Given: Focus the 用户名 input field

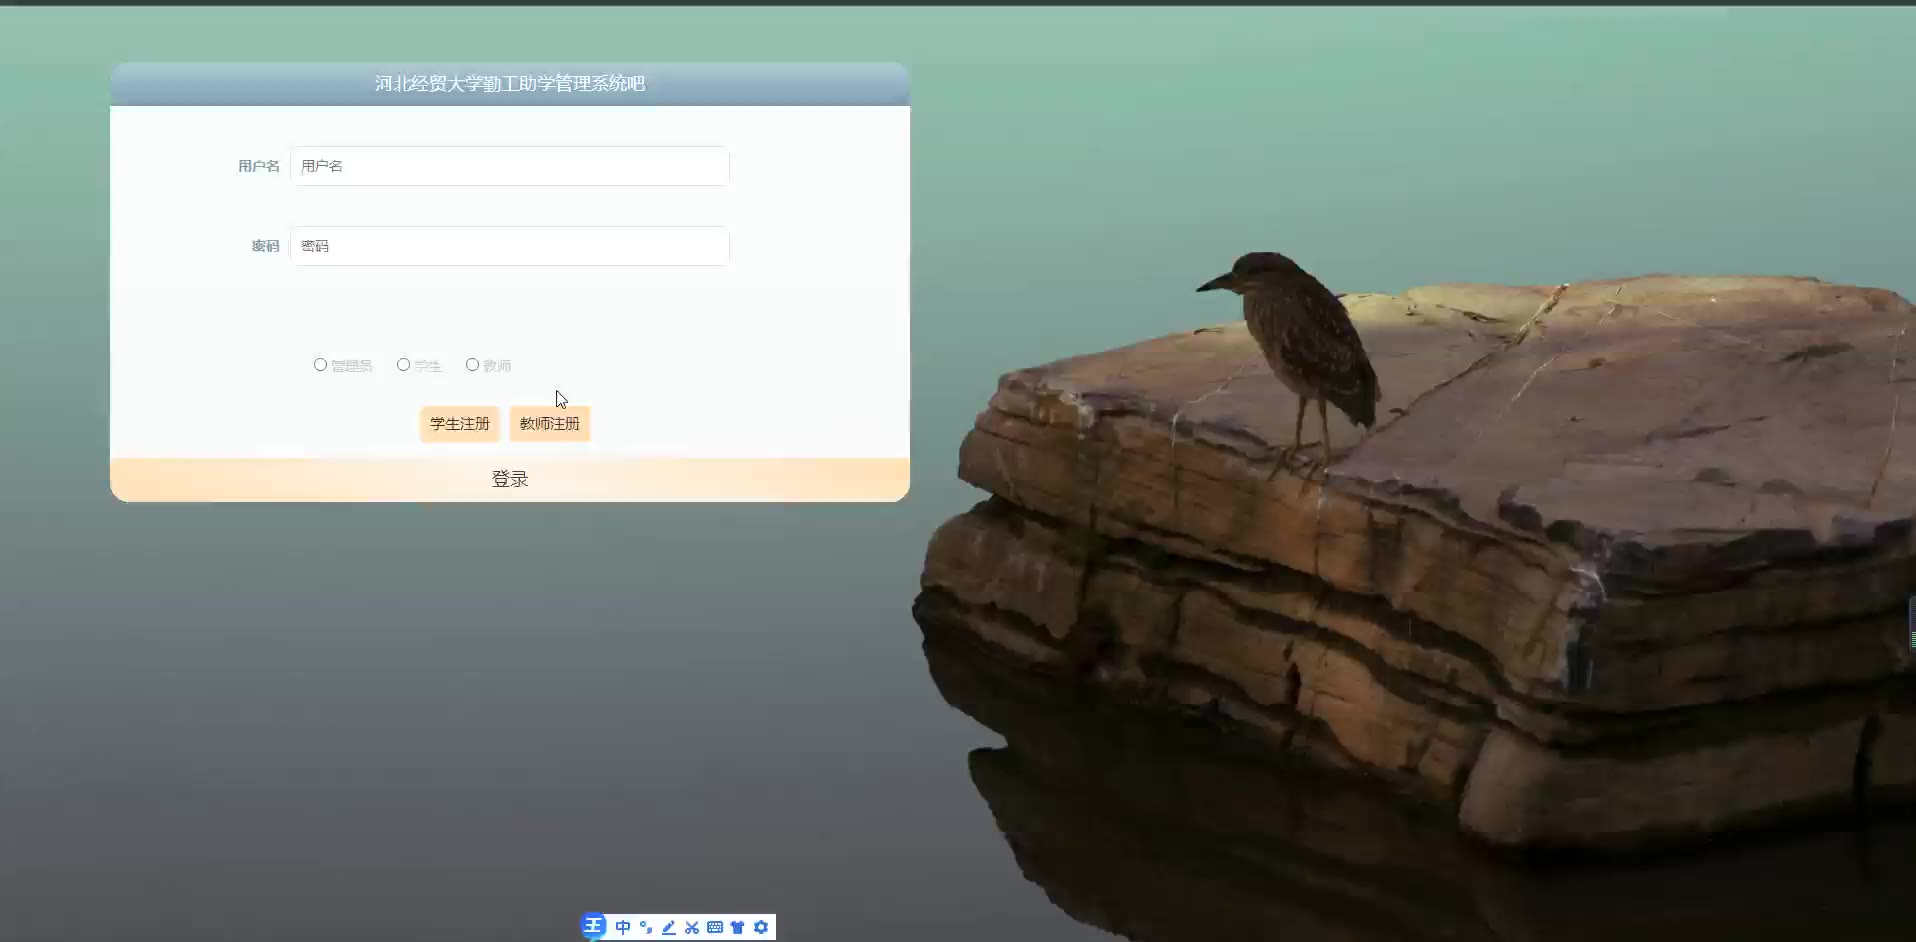Looking at the screenshot, I should click(x=510, y=166).
